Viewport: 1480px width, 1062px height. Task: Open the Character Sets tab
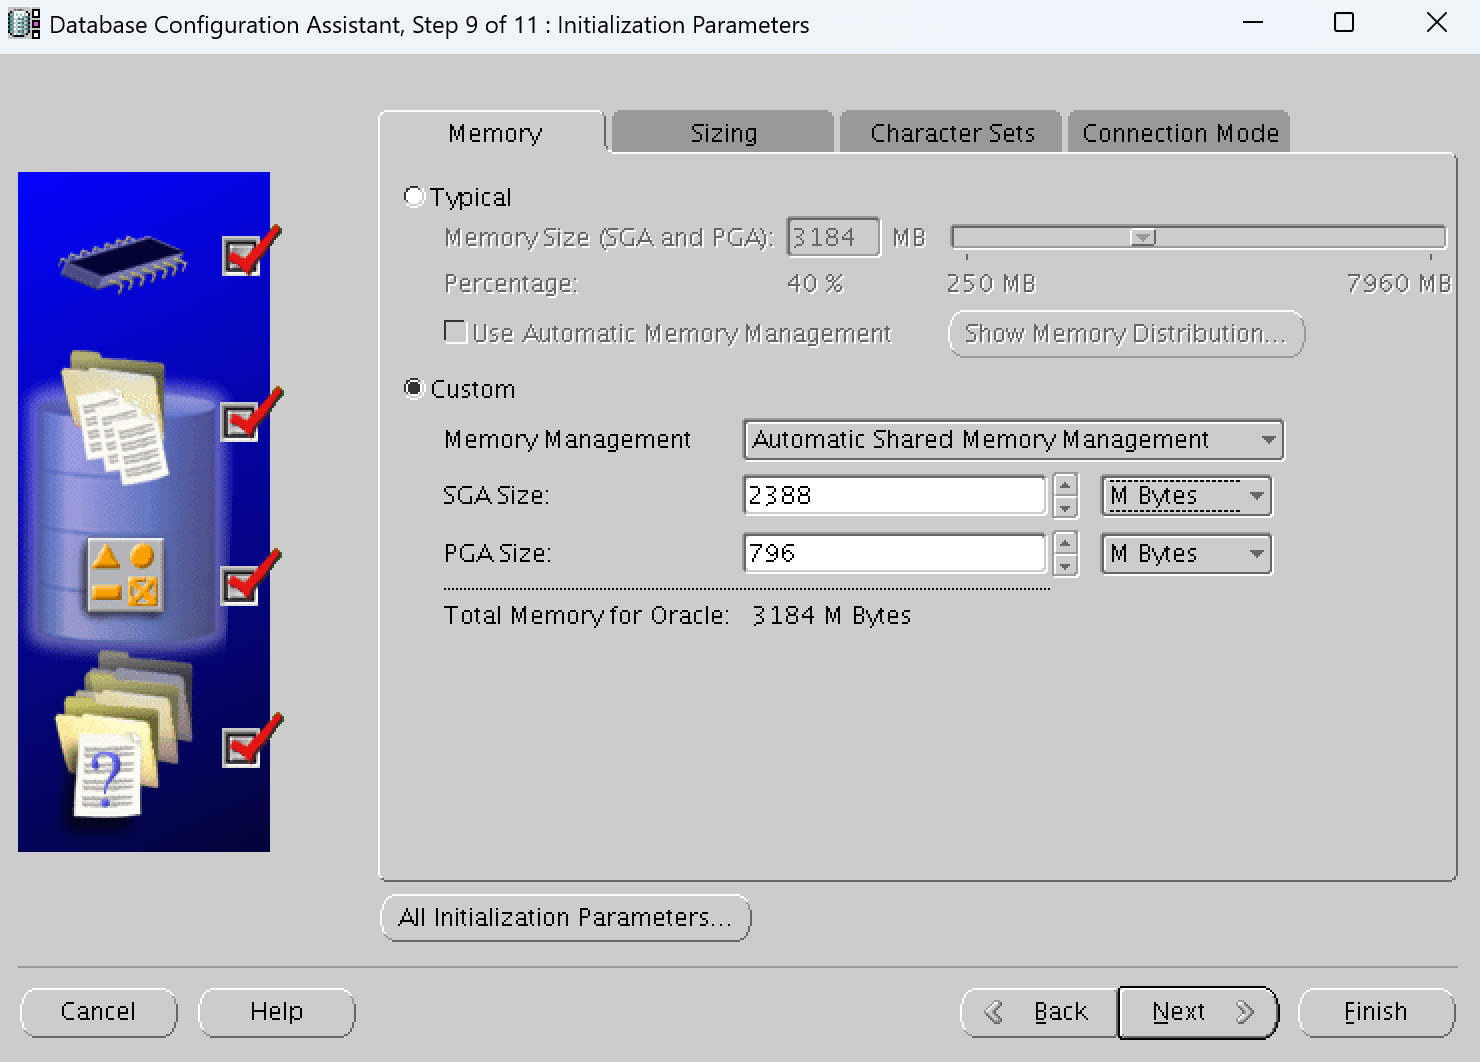pyautogui.click(x=951, y=133)
